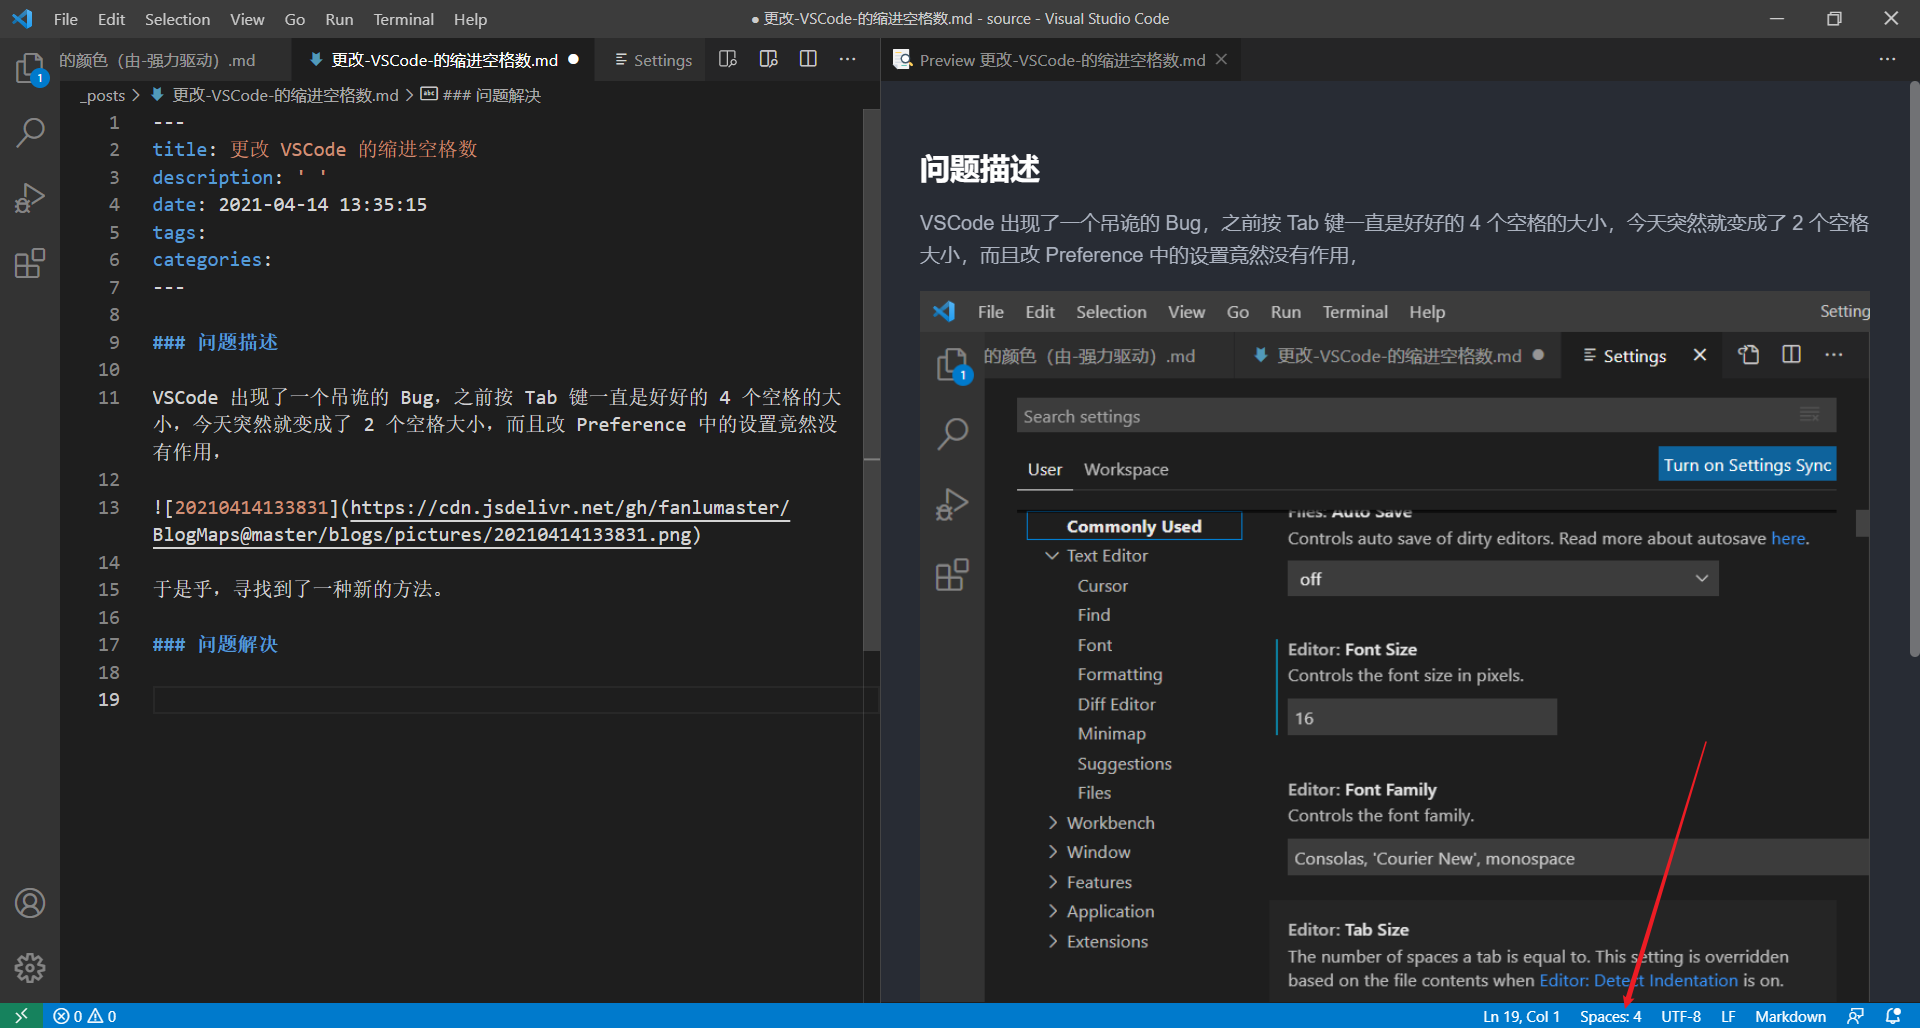Image resolution: width=1920 pixels, height=1028 pixels.
Task: Click the paragraph starting 'VSCode 出现了' on line 11 in the editor
Action: (x=497, y=425)
